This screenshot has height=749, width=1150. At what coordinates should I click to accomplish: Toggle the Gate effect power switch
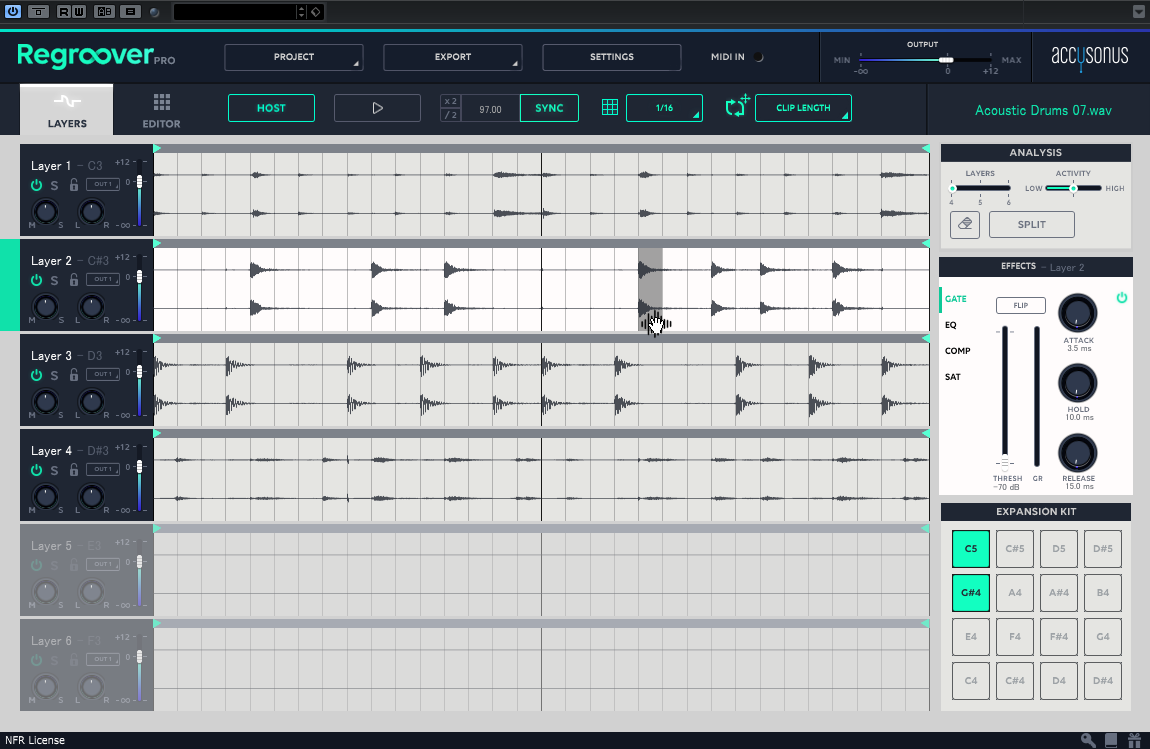click(x=1121, y=298)
